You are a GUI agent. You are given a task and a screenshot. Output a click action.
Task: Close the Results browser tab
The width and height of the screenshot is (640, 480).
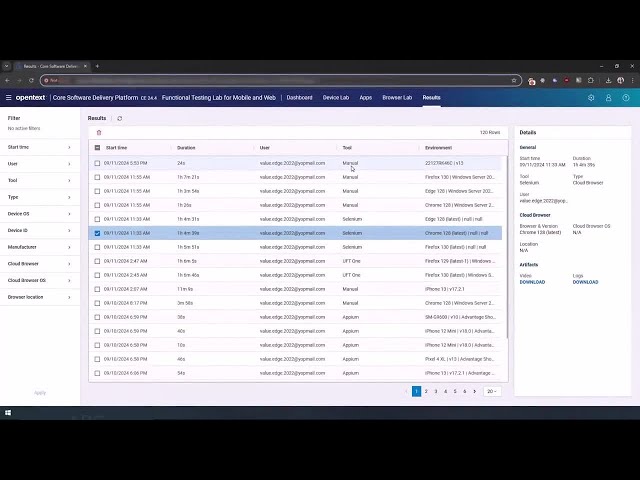85,66
